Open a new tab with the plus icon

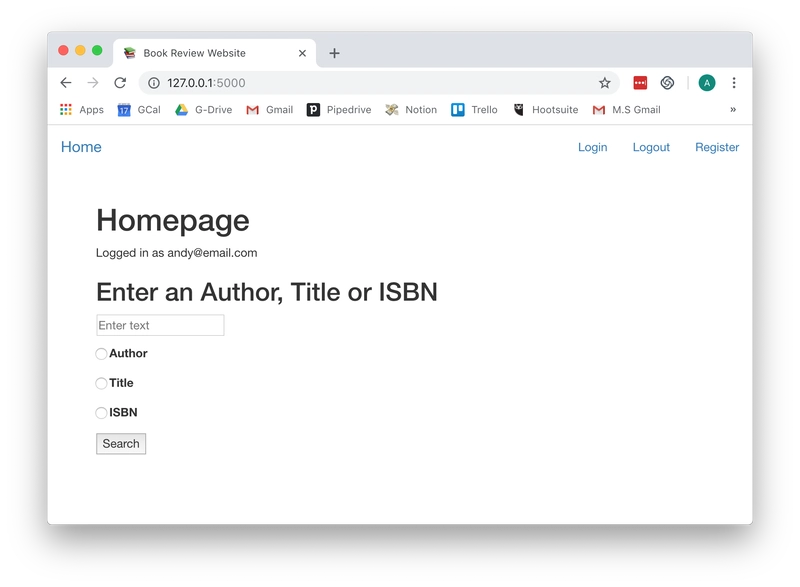[334, 53]
